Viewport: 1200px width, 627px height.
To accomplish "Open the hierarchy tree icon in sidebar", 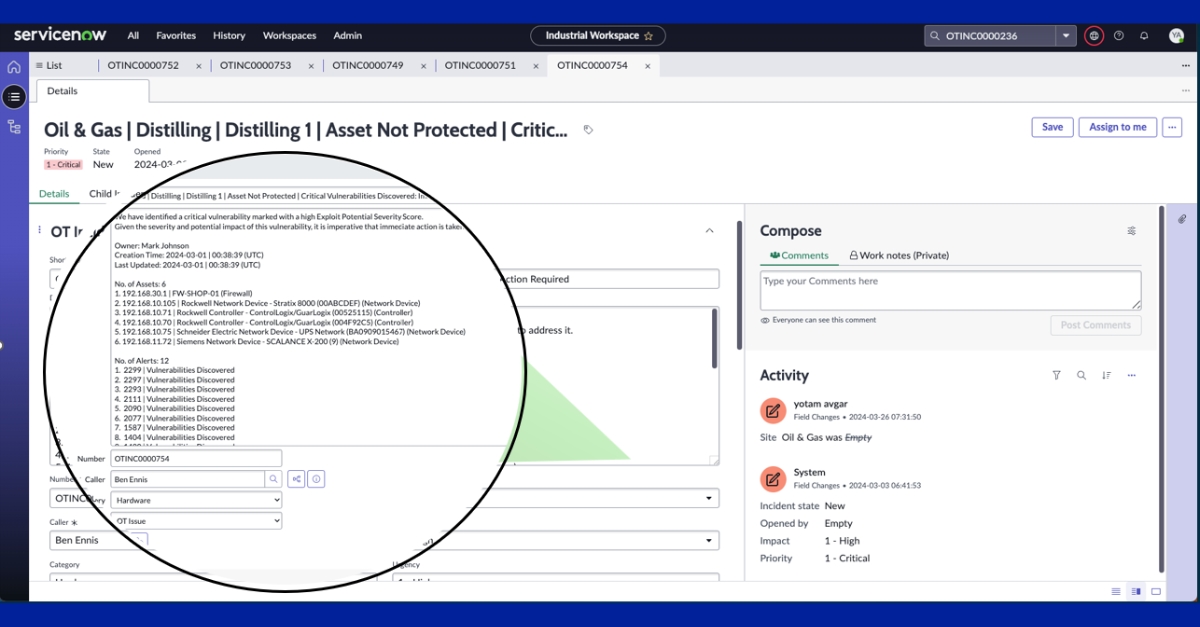I will tap(14, 127).
